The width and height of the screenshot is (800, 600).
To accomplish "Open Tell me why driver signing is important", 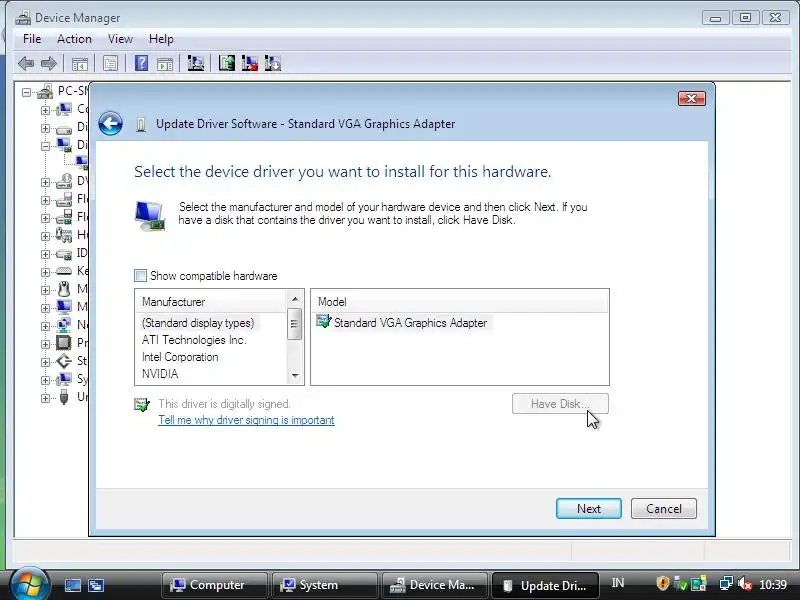I will point(246,420).
